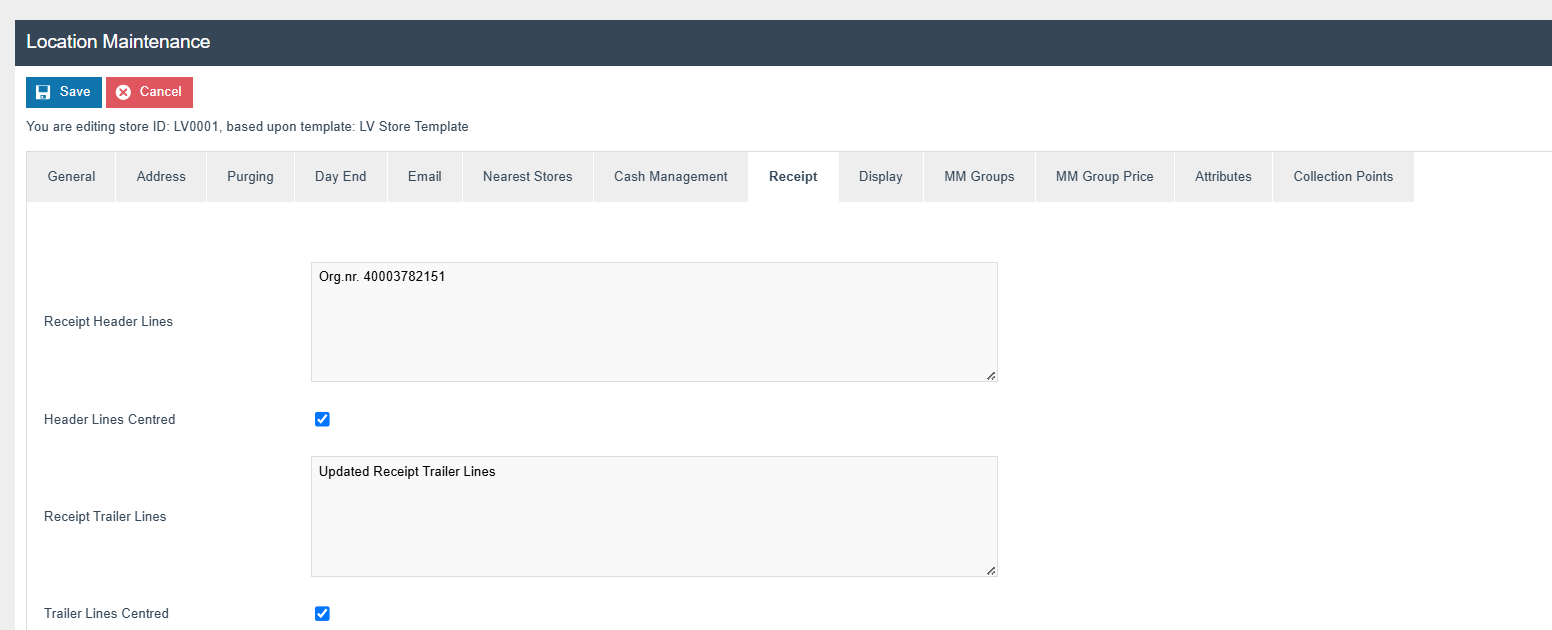Switch to the Attributes tab

(1223, 177)
